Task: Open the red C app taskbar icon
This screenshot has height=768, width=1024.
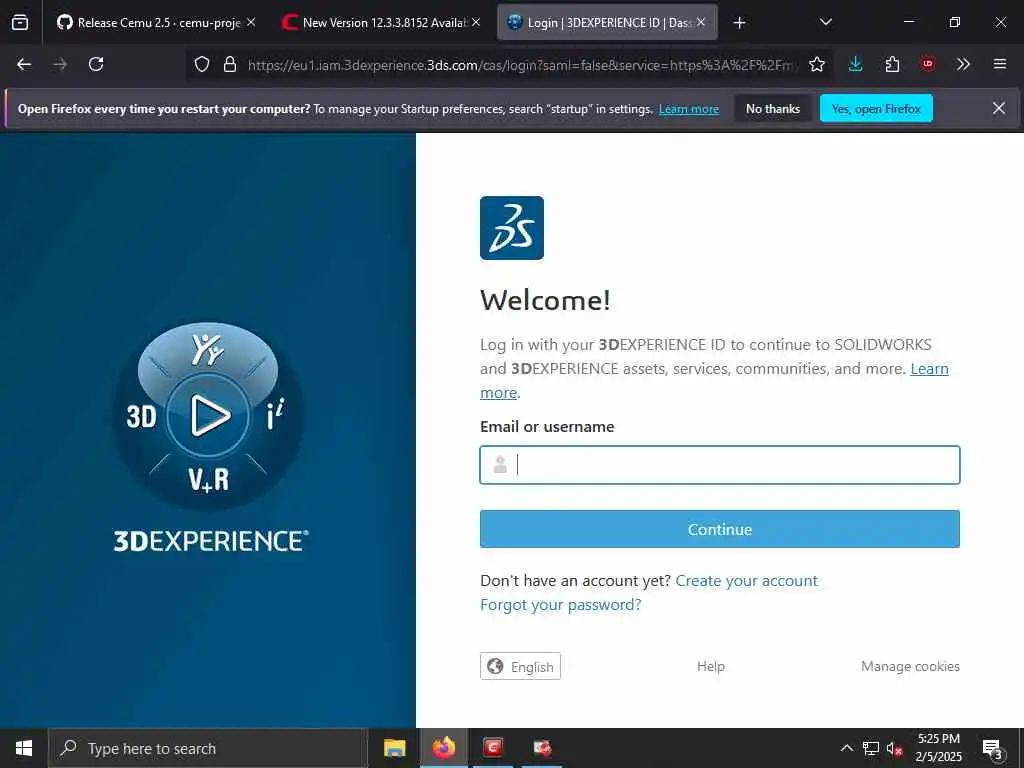Action: pos(493,748)
